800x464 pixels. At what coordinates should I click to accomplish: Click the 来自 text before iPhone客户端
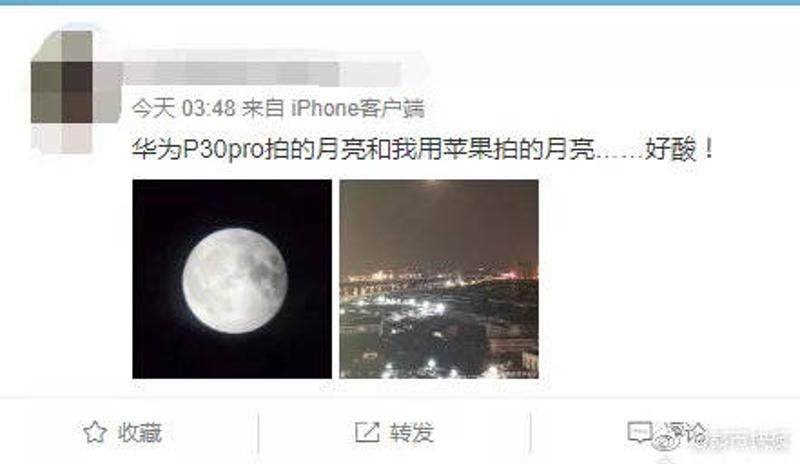click(263, 108)
